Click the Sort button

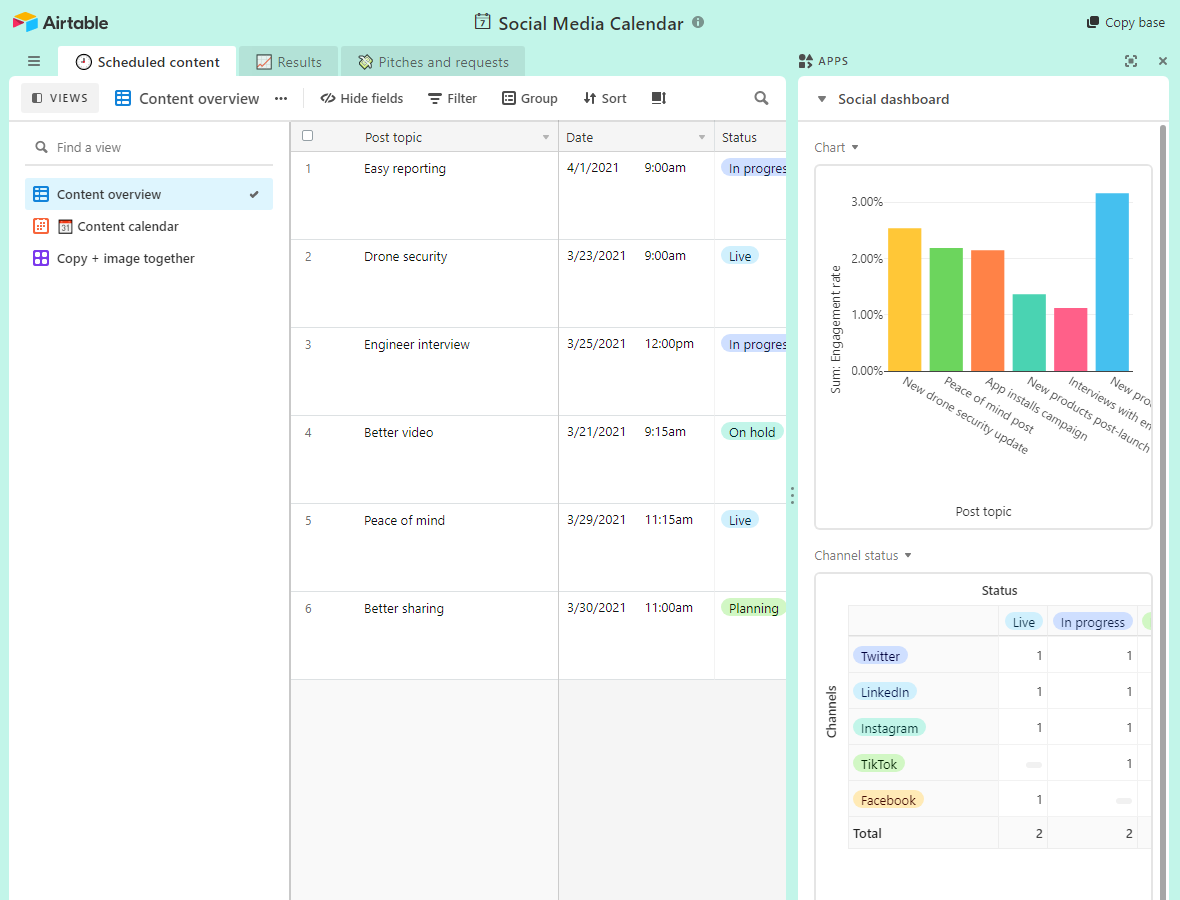[x=605, y=98]
